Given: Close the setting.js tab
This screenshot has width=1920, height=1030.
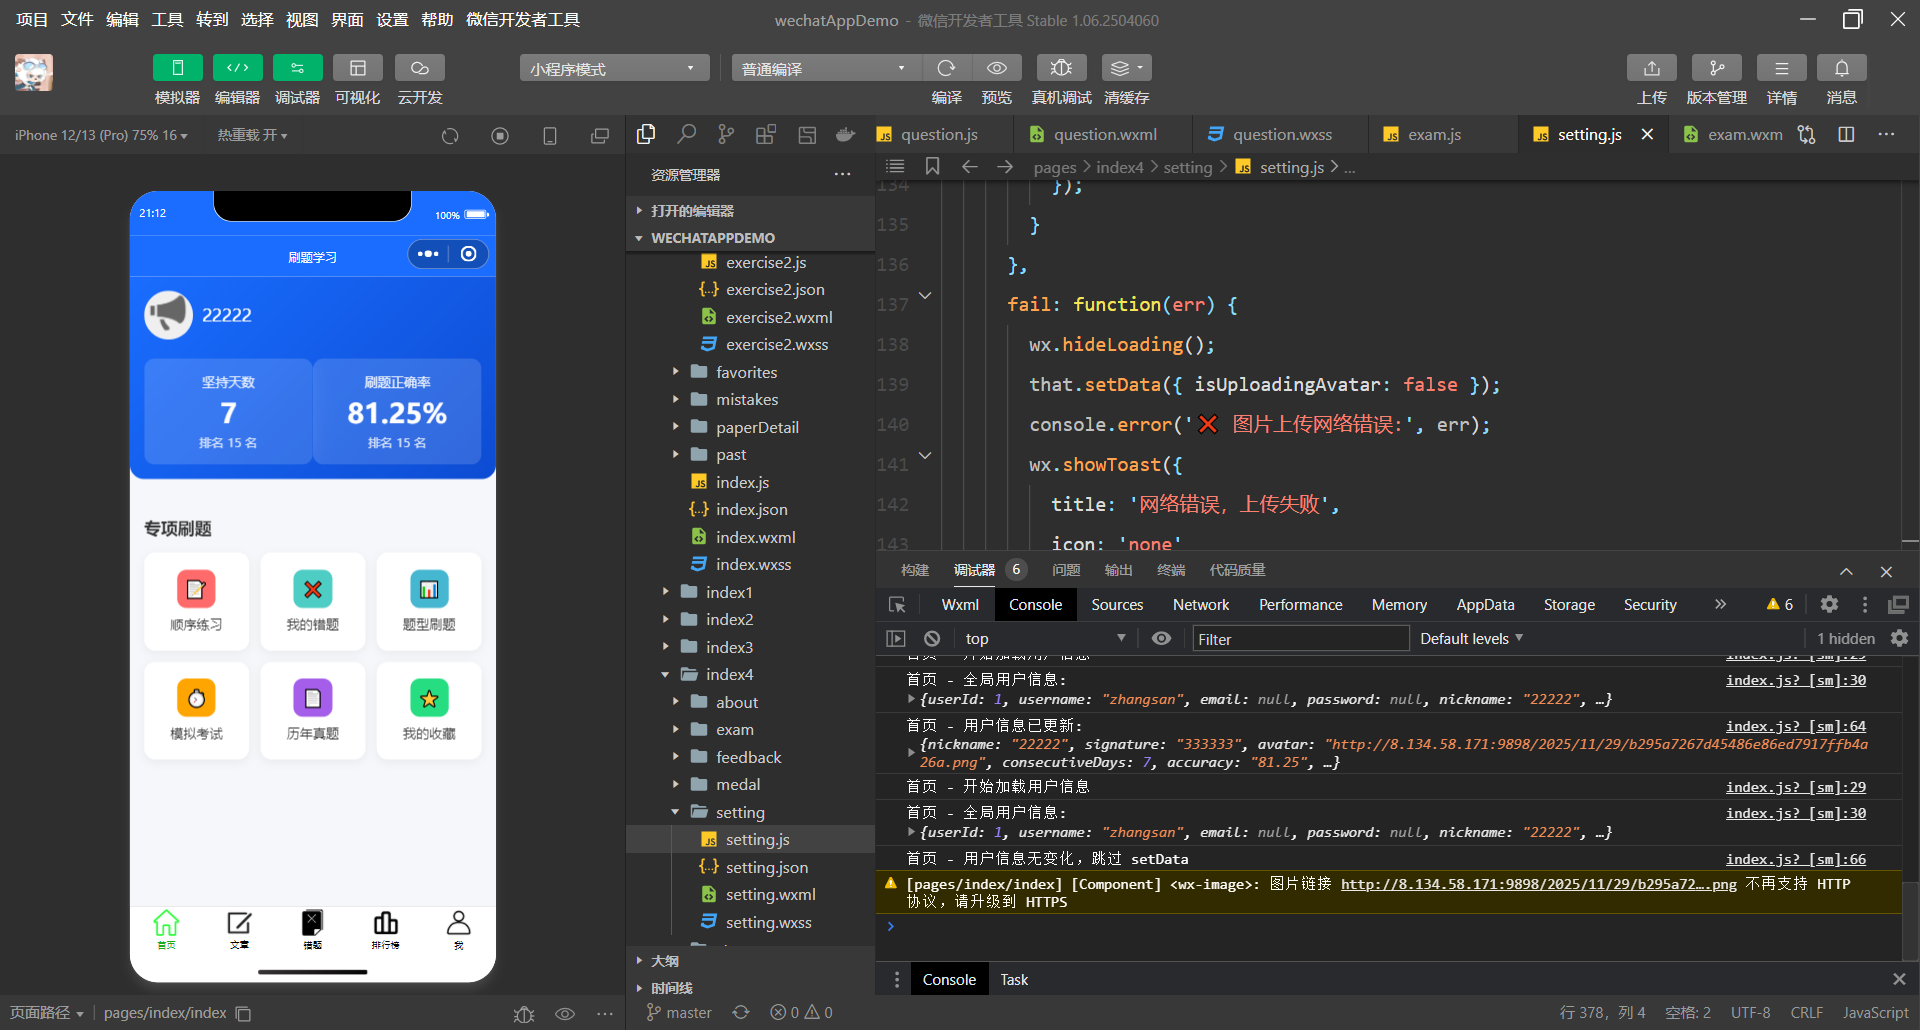Looking at the screenshot, I should [1647, 134].
